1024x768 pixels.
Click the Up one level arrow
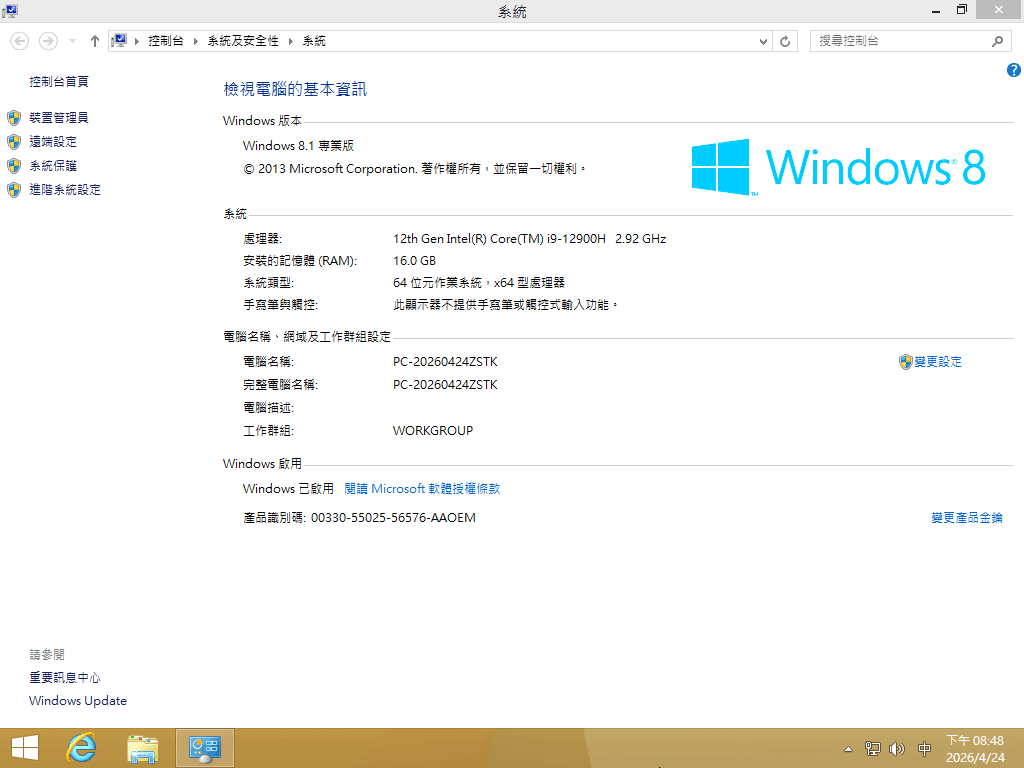tap(95, 41)
